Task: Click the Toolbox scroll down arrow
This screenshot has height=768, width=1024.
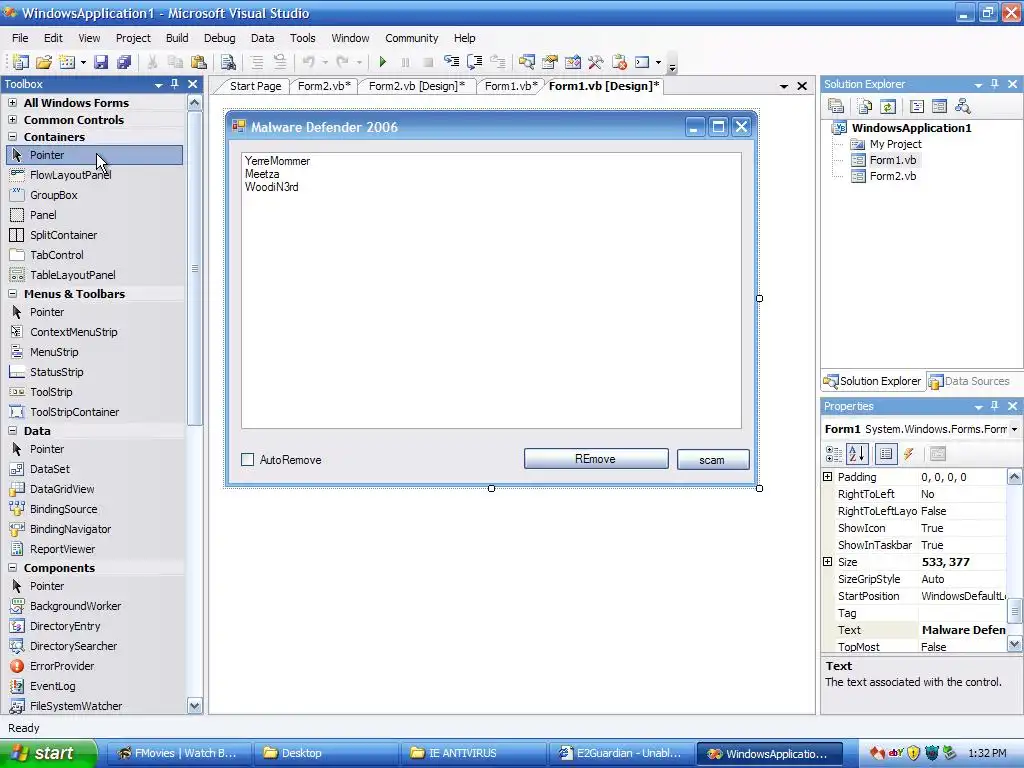Action: [195, 706]
